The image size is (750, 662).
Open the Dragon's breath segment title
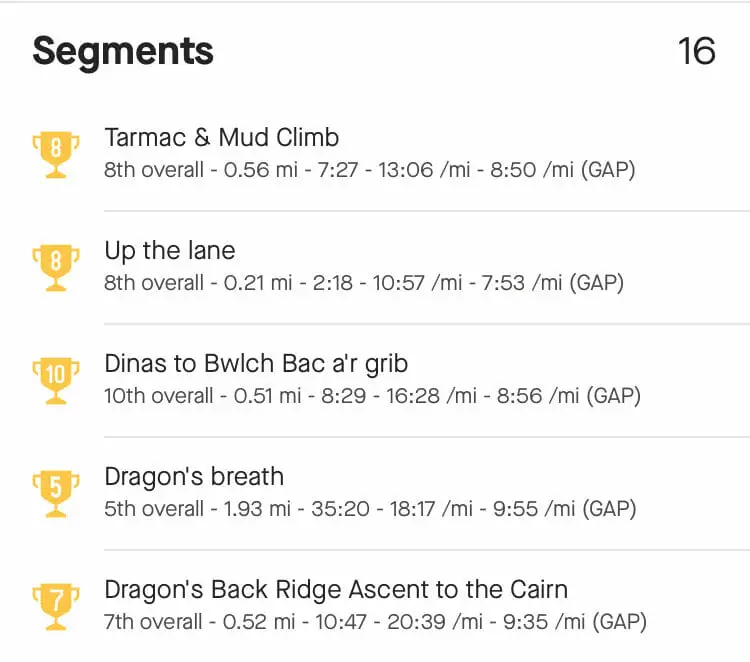pyautogui.click(x=194, y=476)
